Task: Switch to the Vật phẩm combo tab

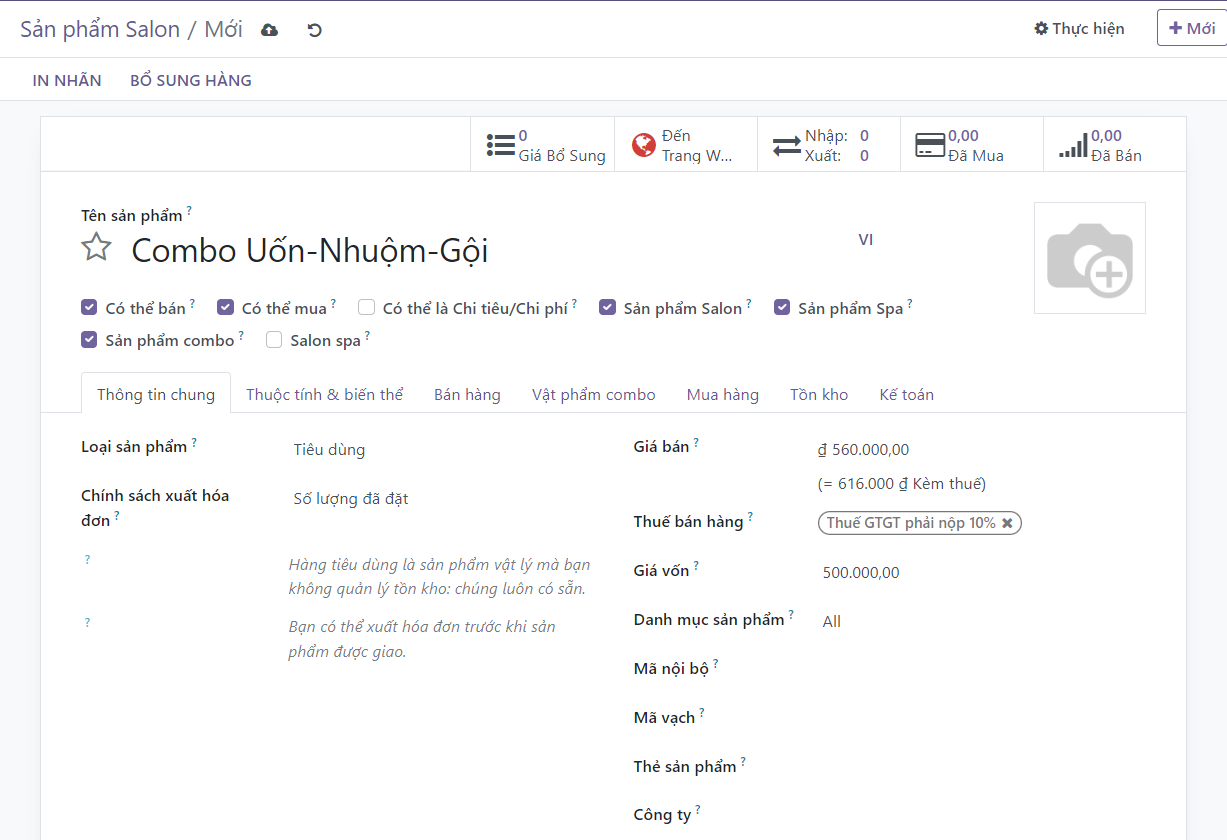Action: coord(593,395)
